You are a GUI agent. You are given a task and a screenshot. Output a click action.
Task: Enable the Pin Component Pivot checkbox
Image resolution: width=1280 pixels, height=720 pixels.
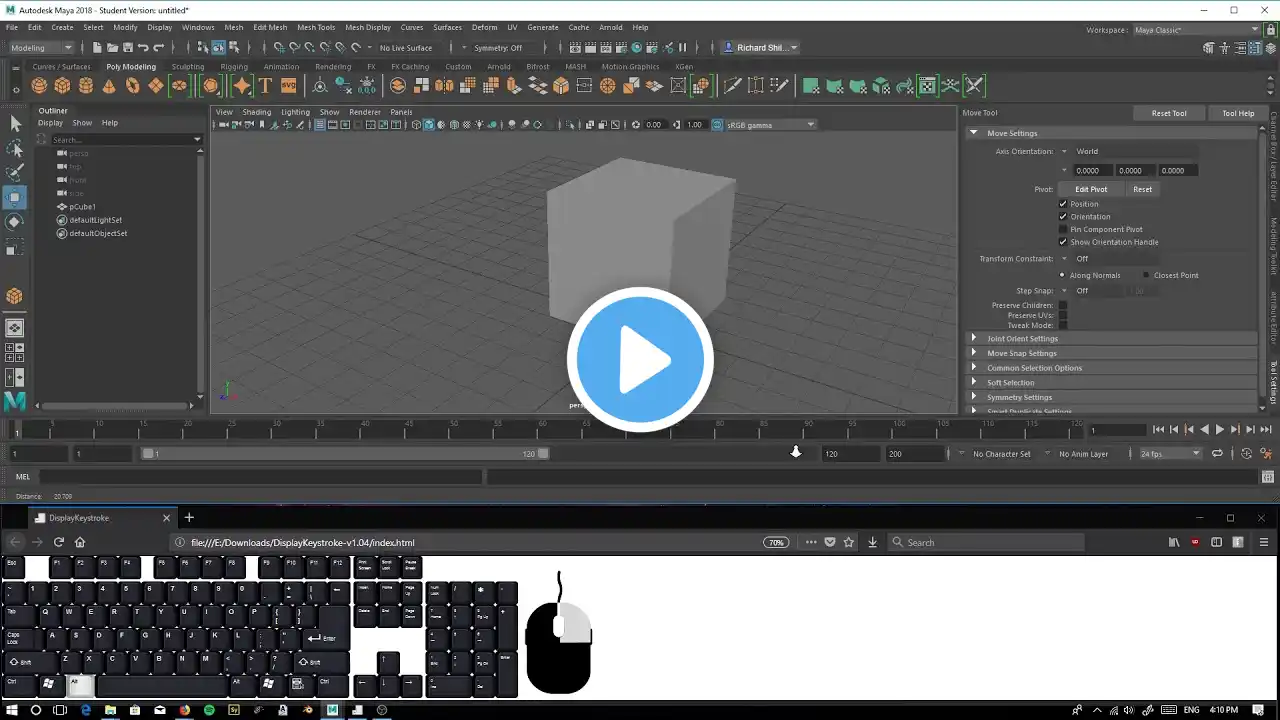(x=1063, y=229)
